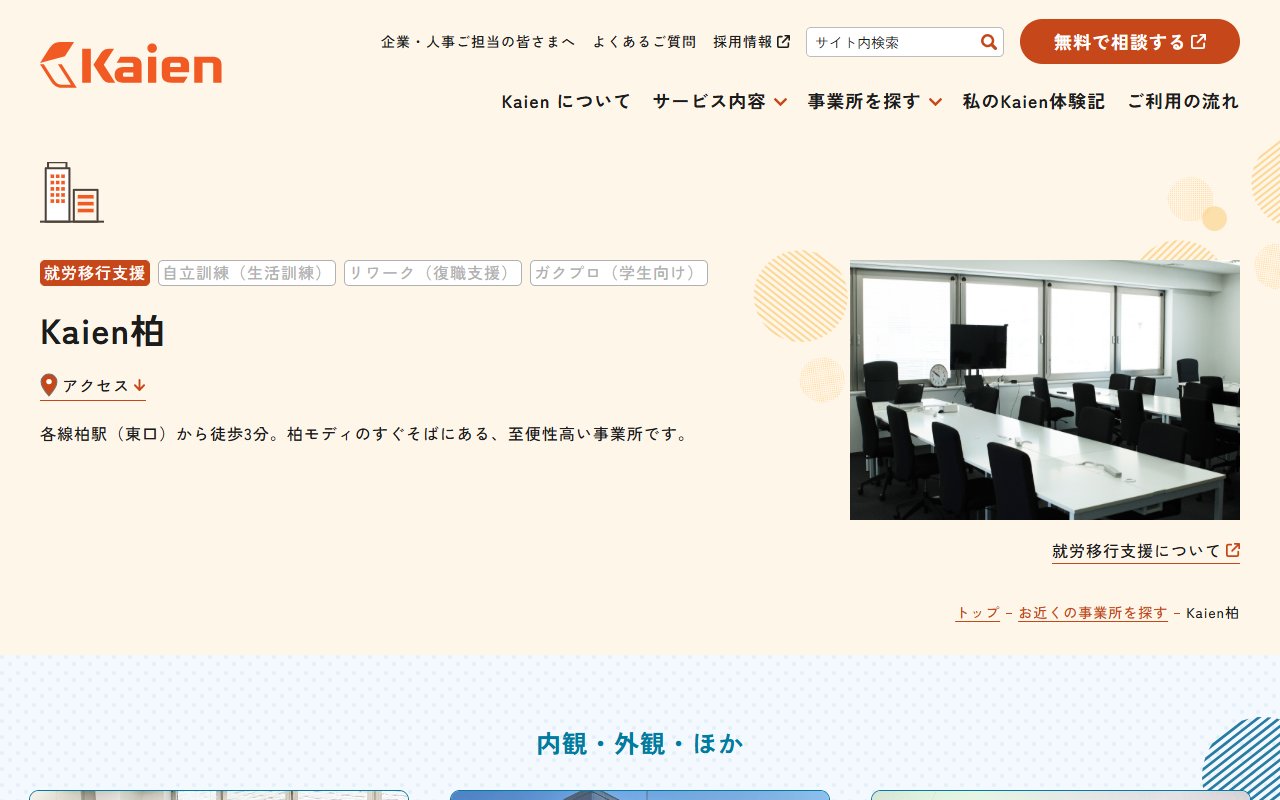Click the Kaien柏 heading
Viewport: 1280px width, 800px height.
click(102, 332)
